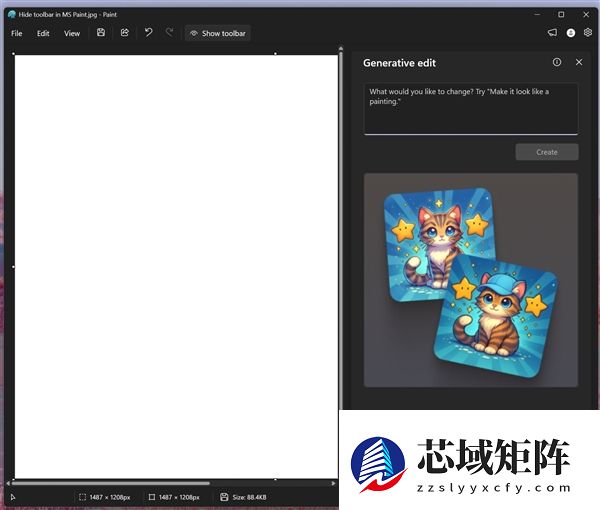
Task: Click the vertical canvas scrollbar
Action: 341,230
